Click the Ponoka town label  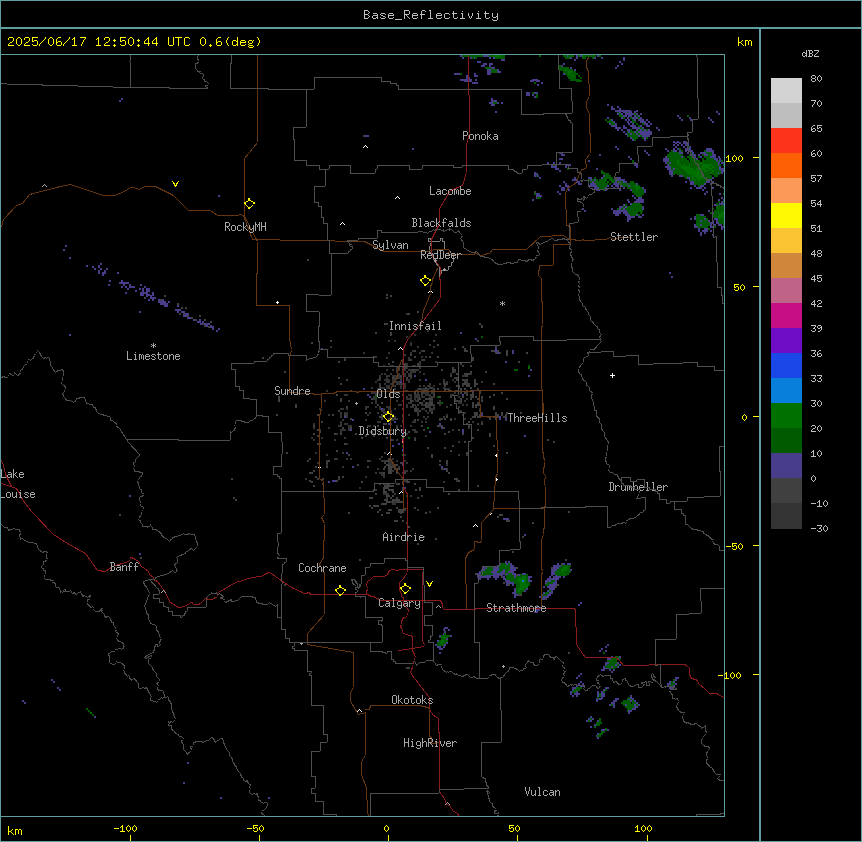point(480,136)
